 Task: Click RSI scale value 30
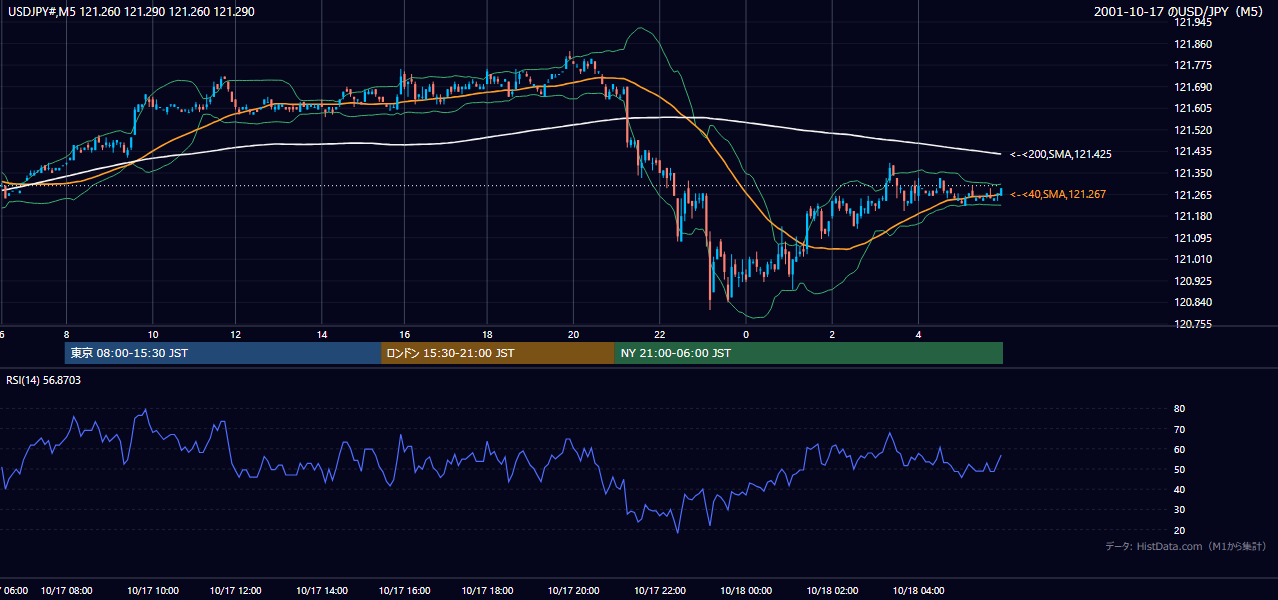pyautogui.click(x=1179, y=510)
